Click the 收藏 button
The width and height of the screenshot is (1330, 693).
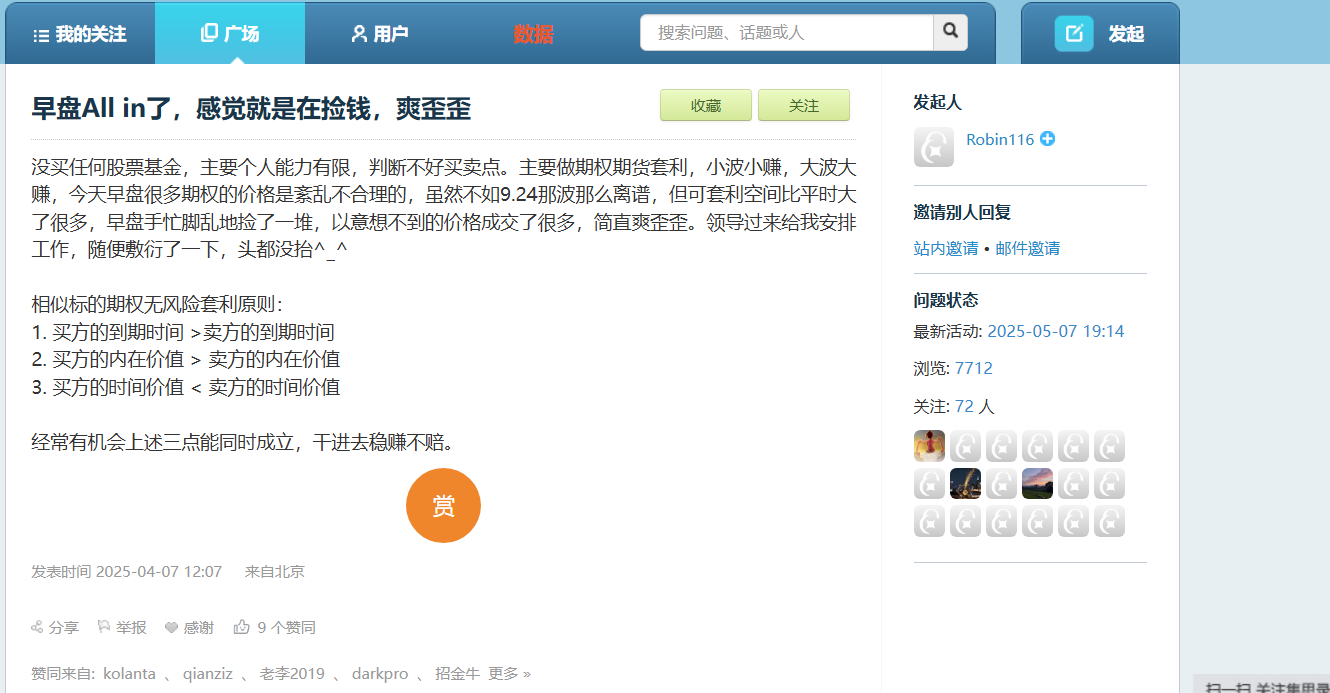(x=706, y=105)
